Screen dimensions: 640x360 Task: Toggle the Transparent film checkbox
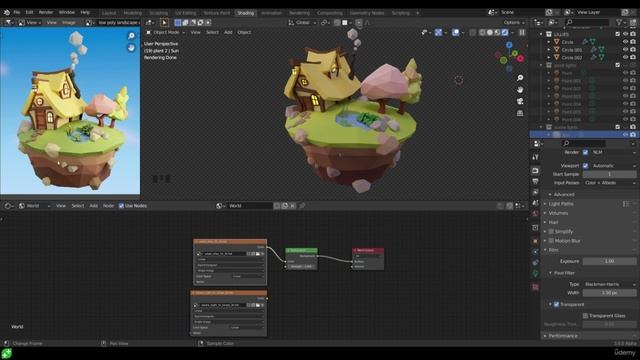(556, 304)
